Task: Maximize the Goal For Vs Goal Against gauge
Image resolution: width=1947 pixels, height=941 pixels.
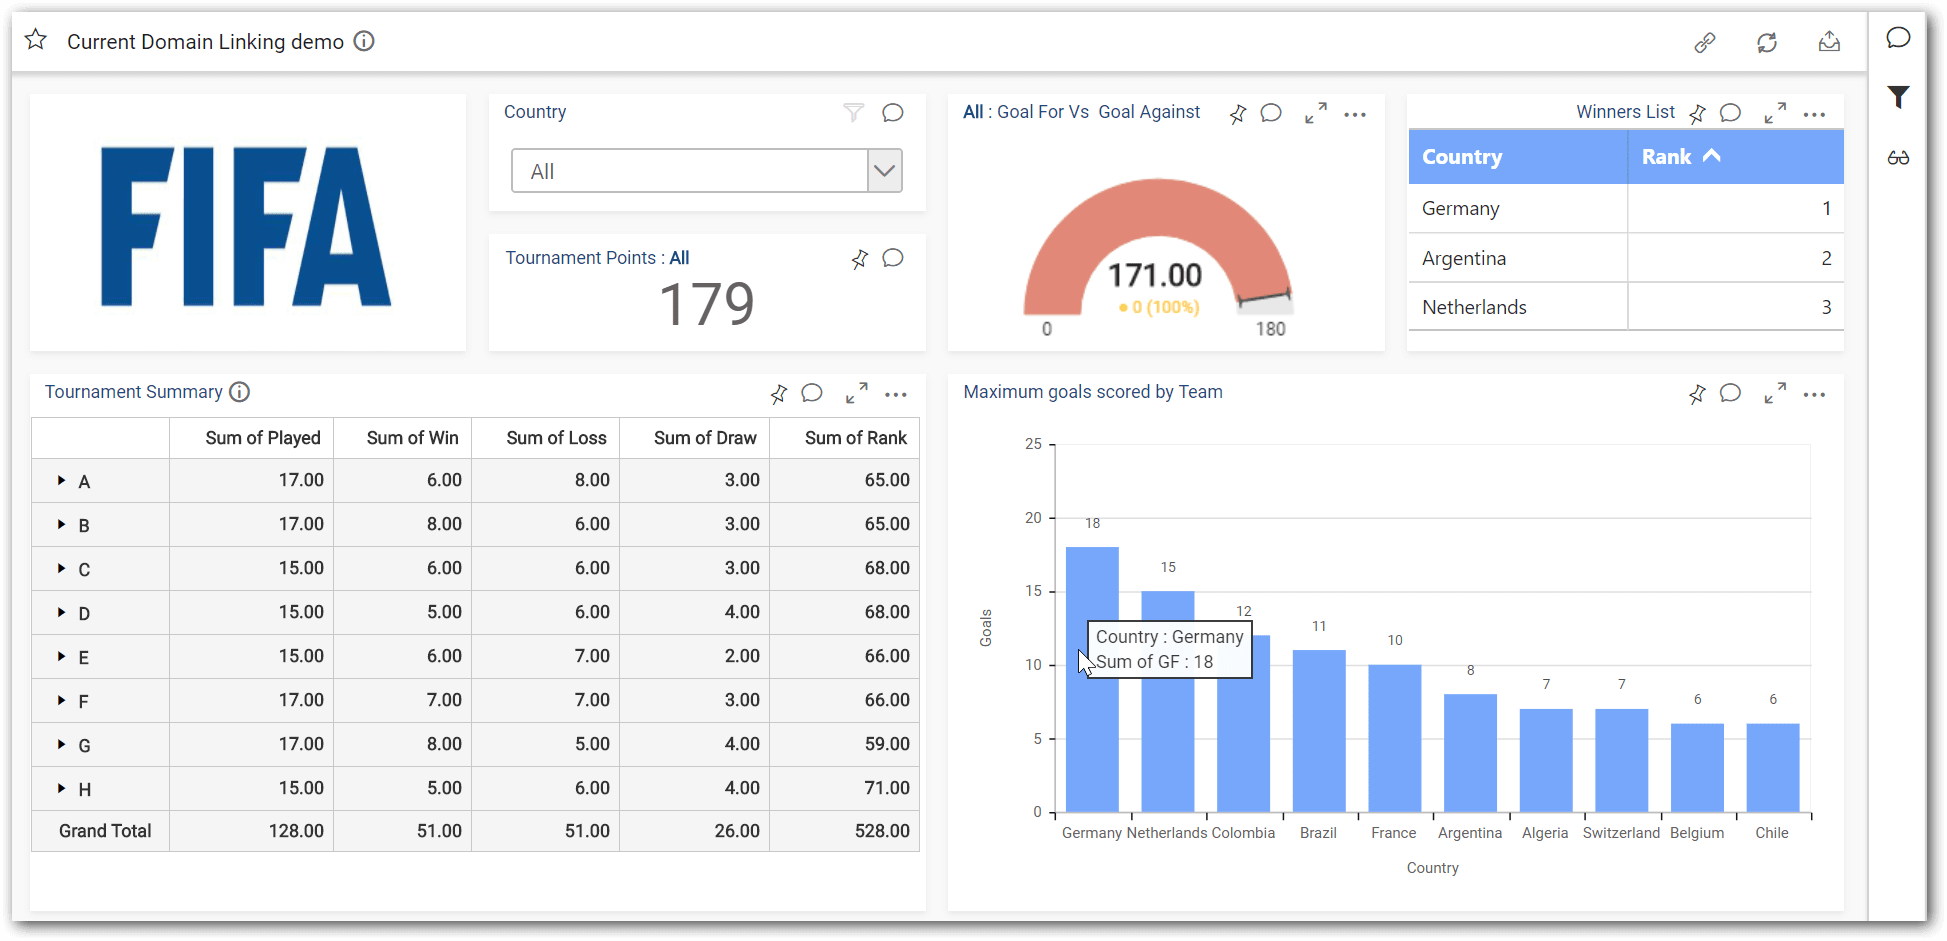Action: (x=1316, y=113)
